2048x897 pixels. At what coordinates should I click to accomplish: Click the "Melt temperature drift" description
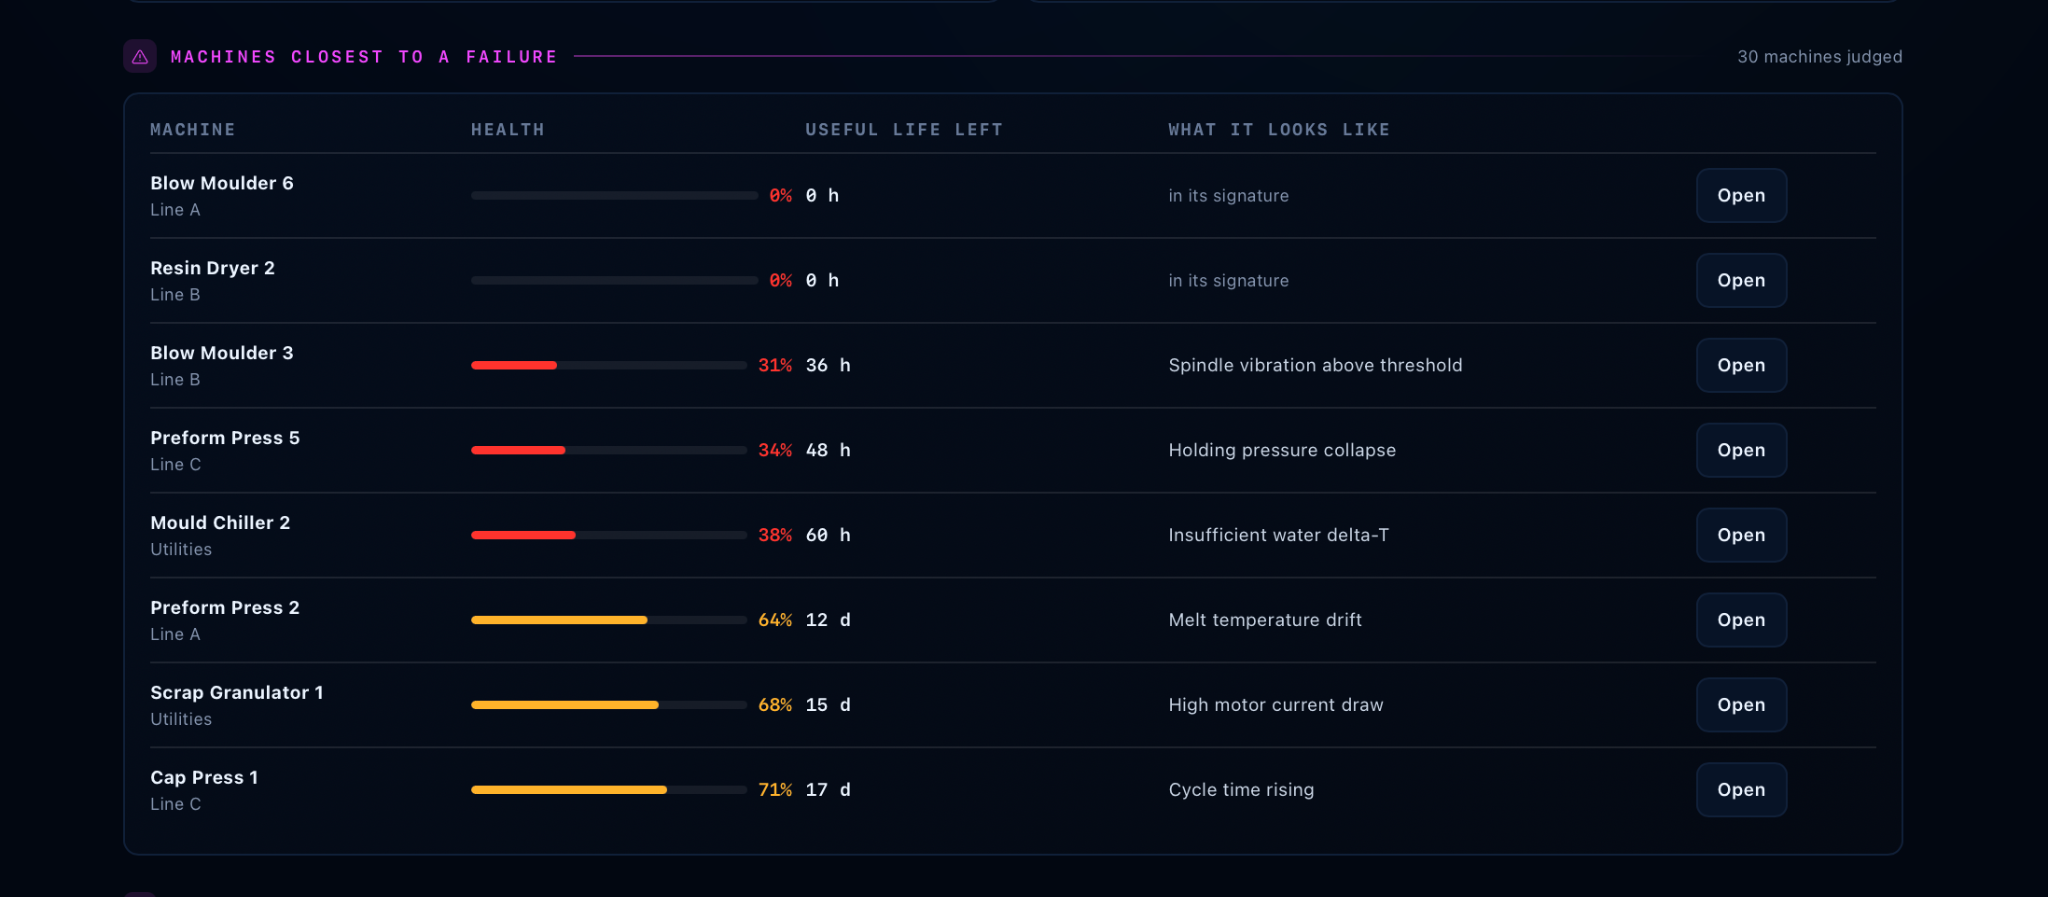click(1265, 620)
